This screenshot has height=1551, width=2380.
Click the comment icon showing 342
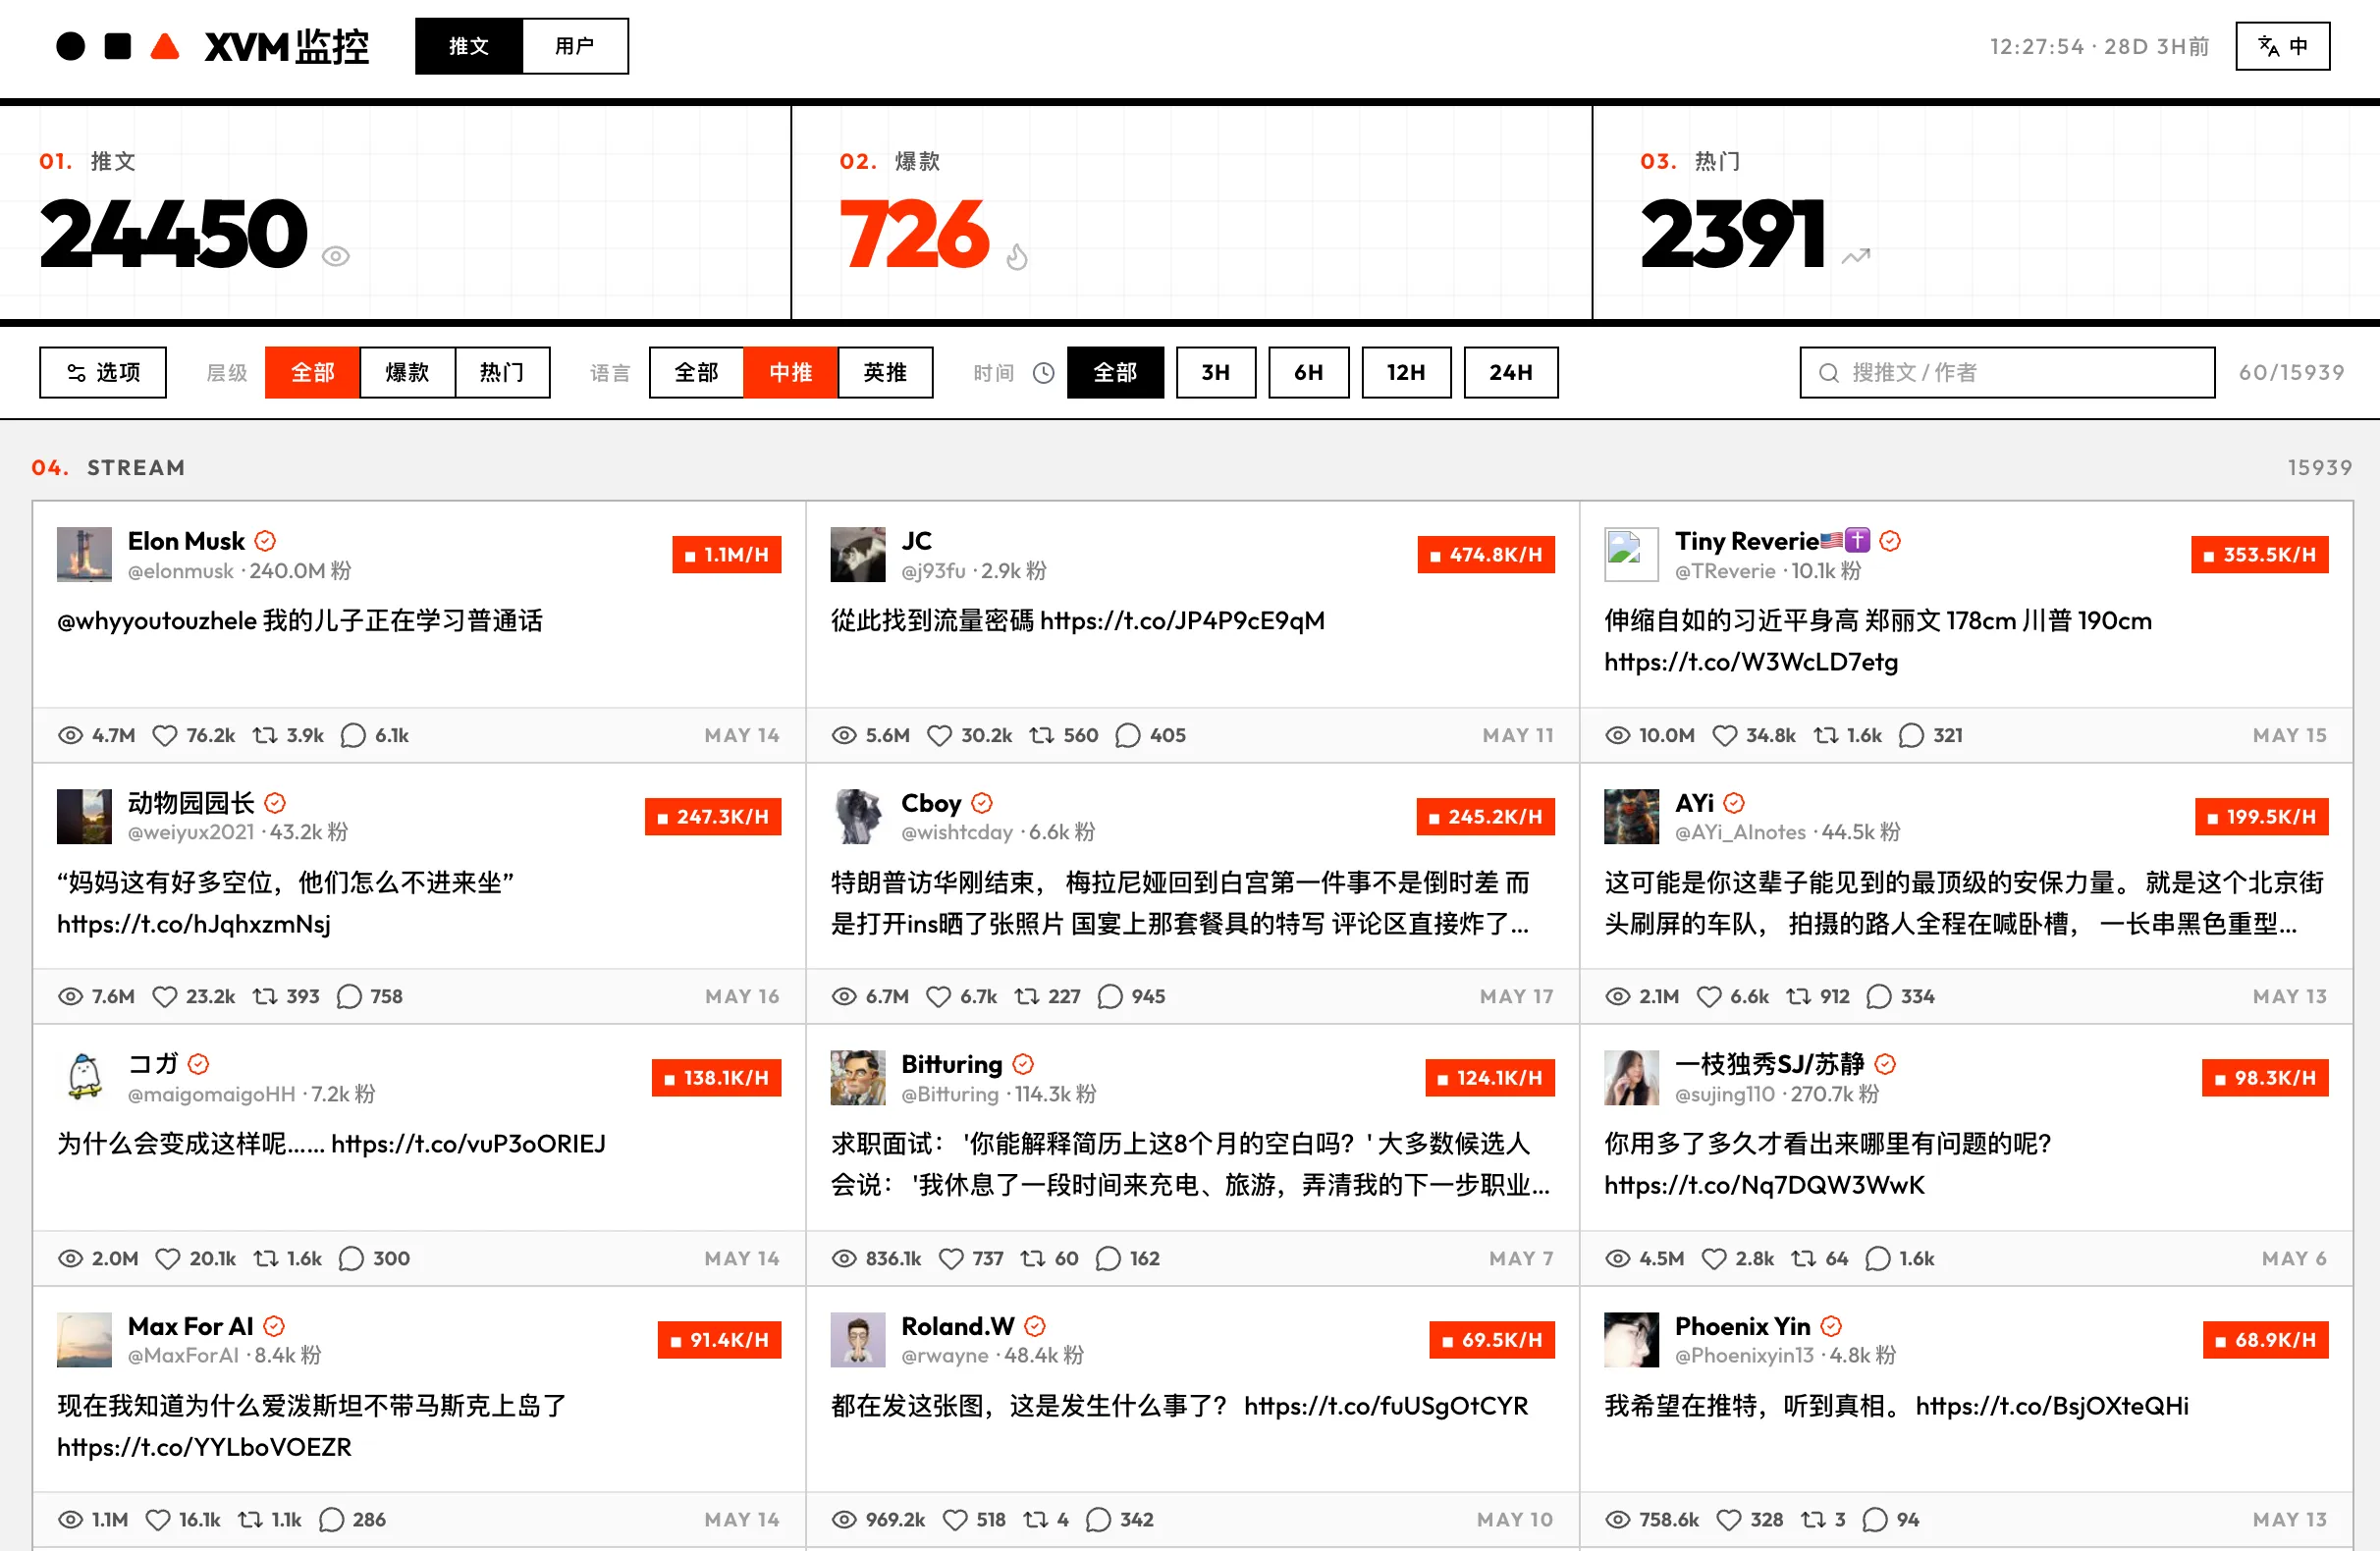[x=1098, y=1520]
